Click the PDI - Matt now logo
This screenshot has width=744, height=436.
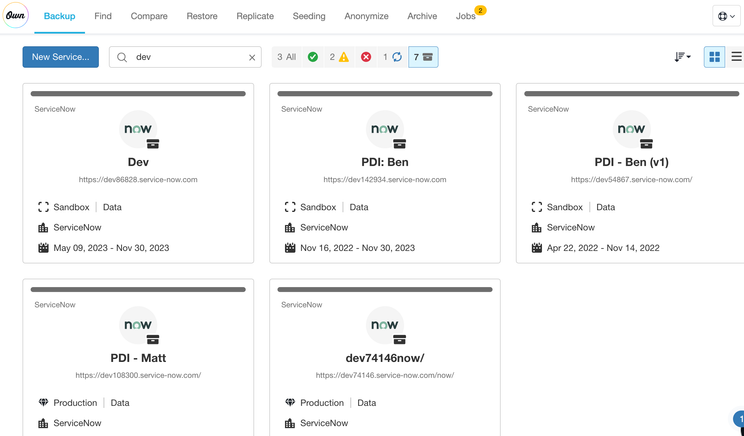point(138,325)
